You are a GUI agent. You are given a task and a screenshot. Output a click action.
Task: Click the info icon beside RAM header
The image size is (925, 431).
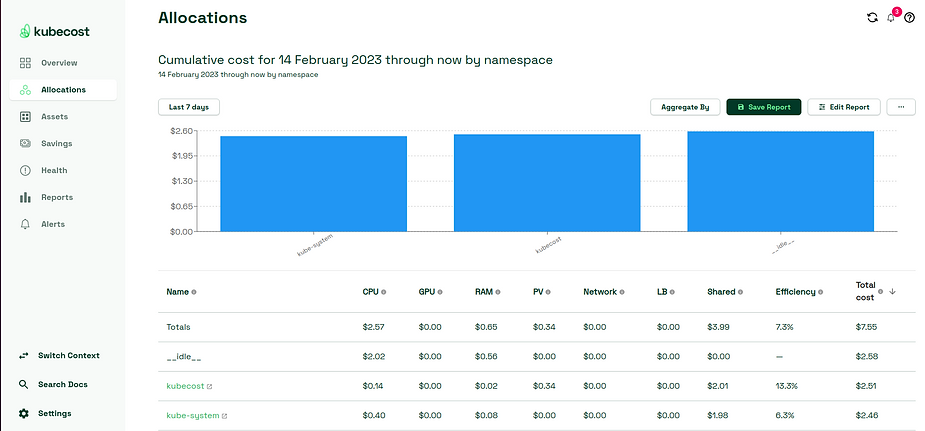tap(498, 292)
